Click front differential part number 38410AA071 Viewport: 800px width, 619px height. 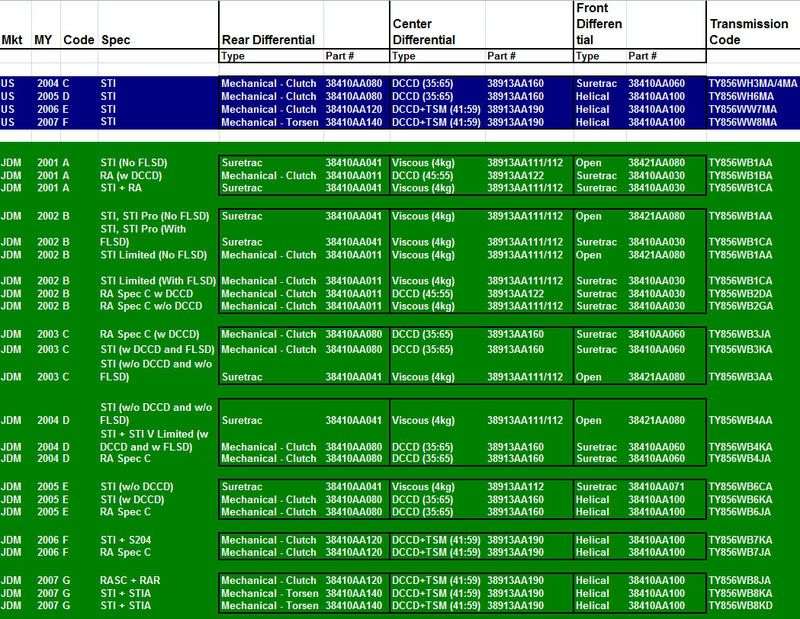pos(656,485)
